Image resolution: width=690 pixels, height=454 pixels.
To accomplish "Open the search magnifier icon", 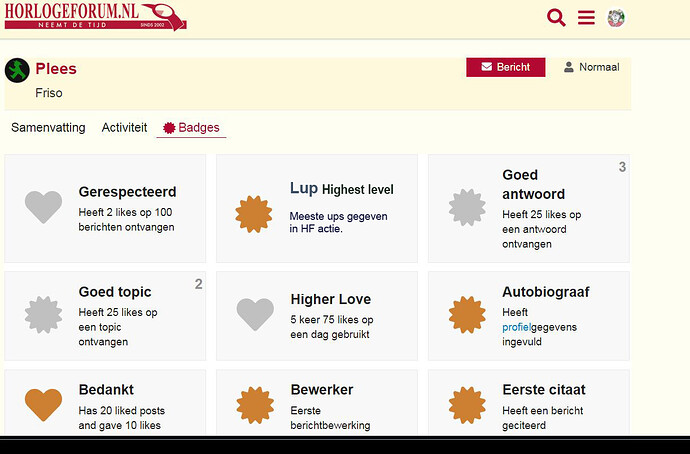I will tap(556, 17).
